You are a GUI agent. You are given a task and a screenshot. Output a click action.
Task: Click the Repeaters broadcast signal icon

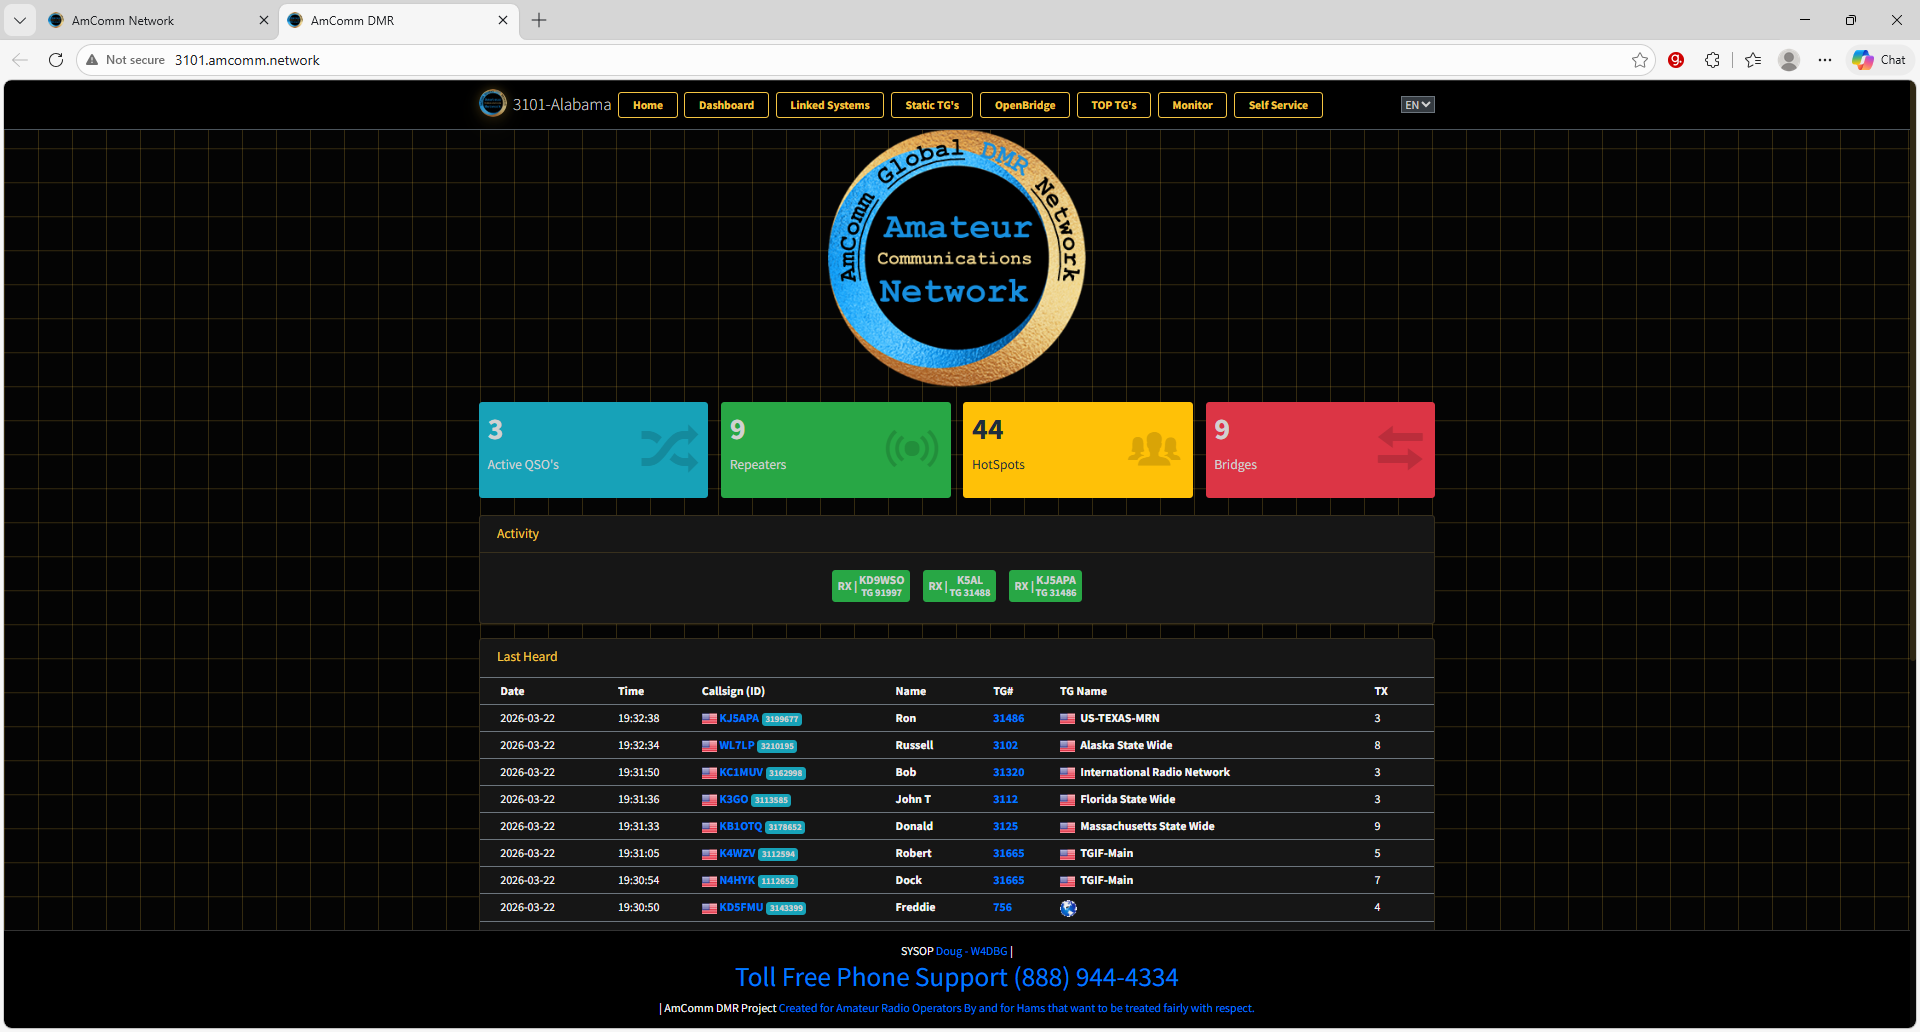pos(911,449)
